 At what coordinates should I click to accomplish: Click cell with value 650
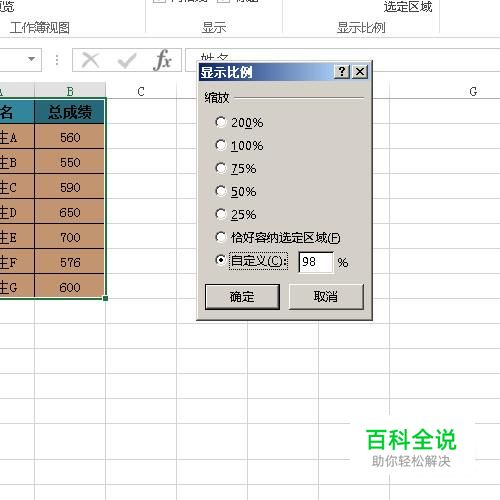[70, 212]
